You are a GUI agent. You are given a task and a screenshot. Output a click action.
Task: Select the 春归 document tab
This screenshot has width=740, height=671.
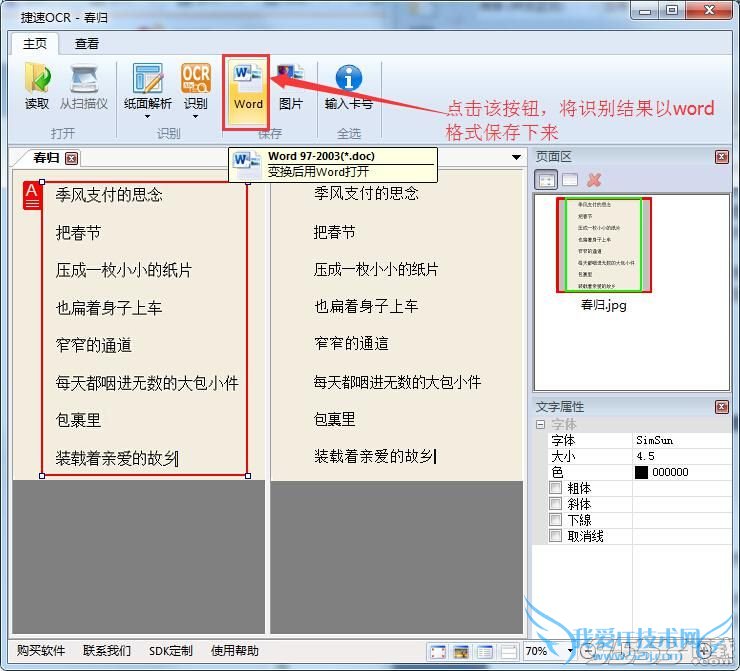pyautogui.click(x=46, y=158)
